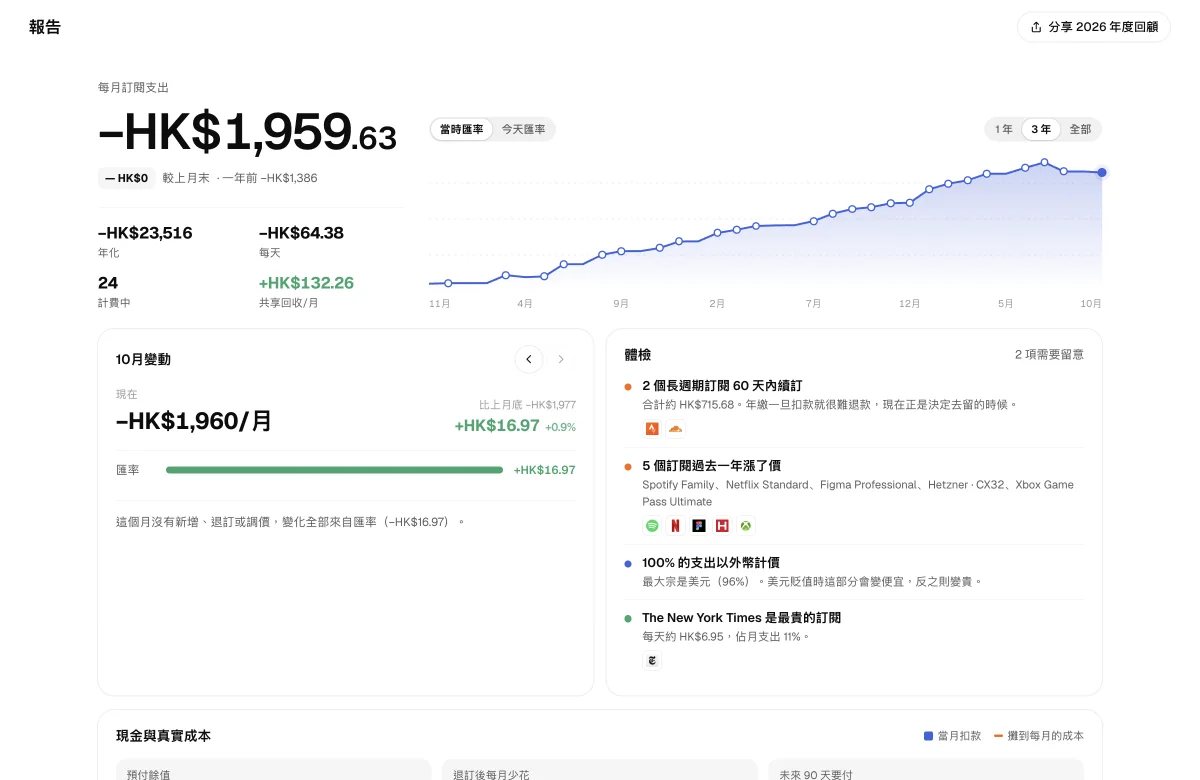This screenshot has width=1200, height=780.
Task: Click the Hetzner subscription icon
Action: (722, 525)
